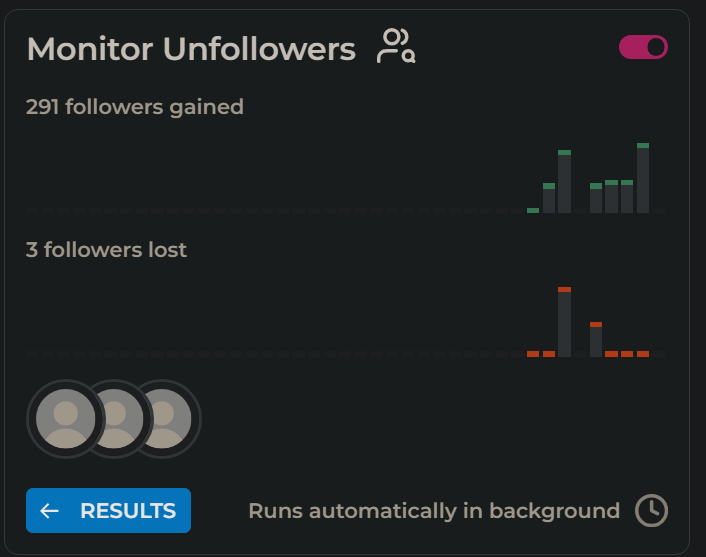Click the third green-topped bar in gained chart
Image resolution: width=706 pixels, height=557 pixels.
click(x=565, y=181)
